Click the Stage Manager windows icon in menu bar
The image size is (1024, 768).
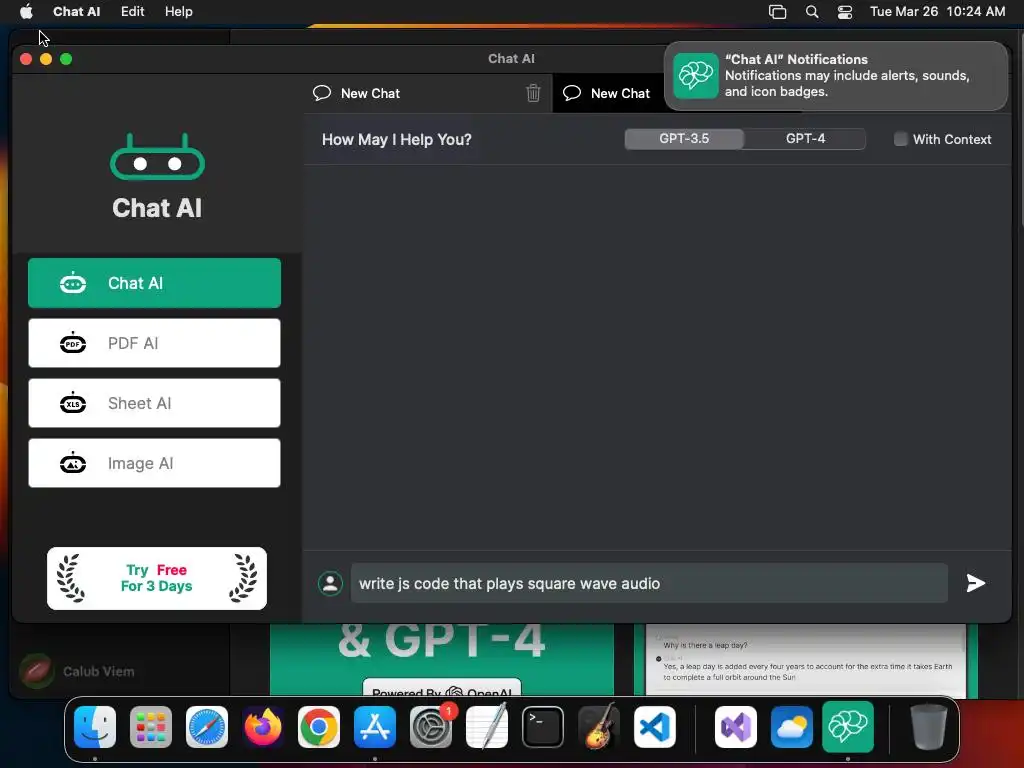click(777, 12)
